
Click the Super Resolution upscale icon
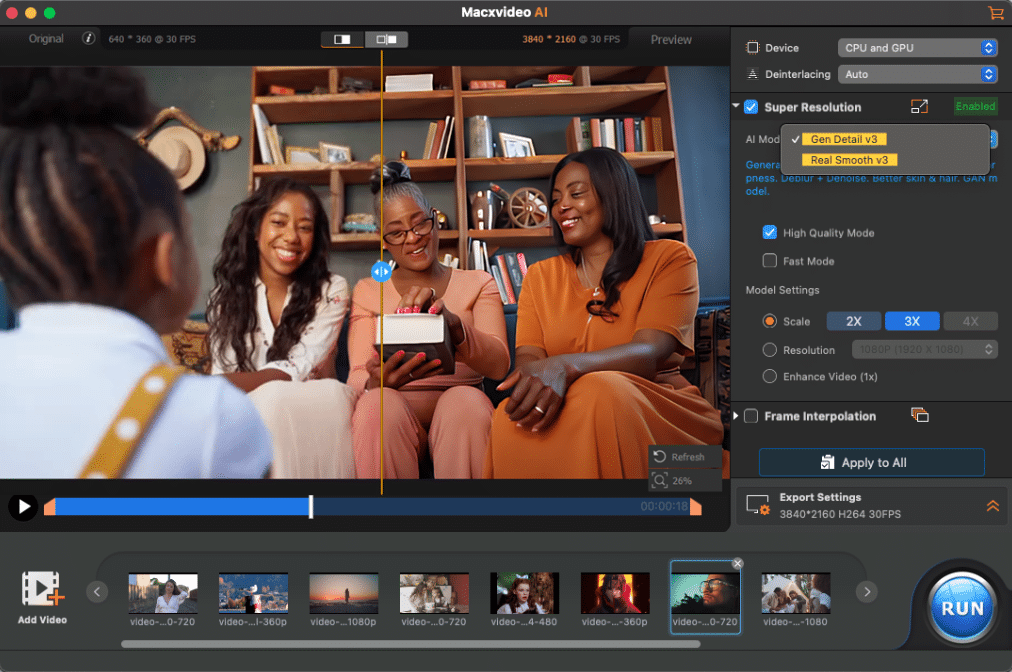coord(919,107)
